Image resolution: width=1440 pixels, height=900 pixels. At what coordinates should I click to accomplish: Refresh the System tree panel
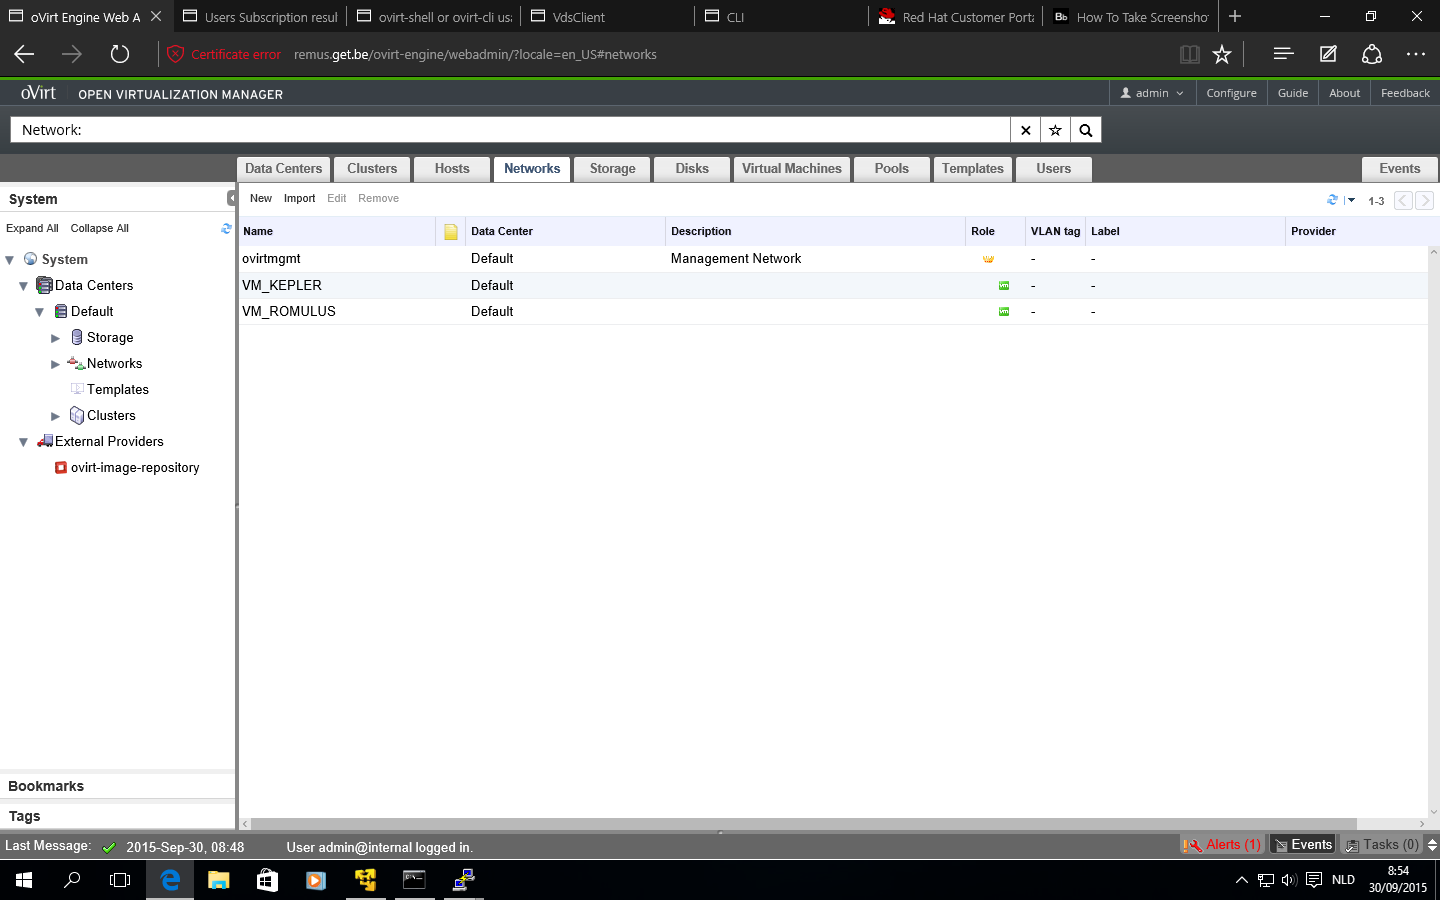(226, 229)
